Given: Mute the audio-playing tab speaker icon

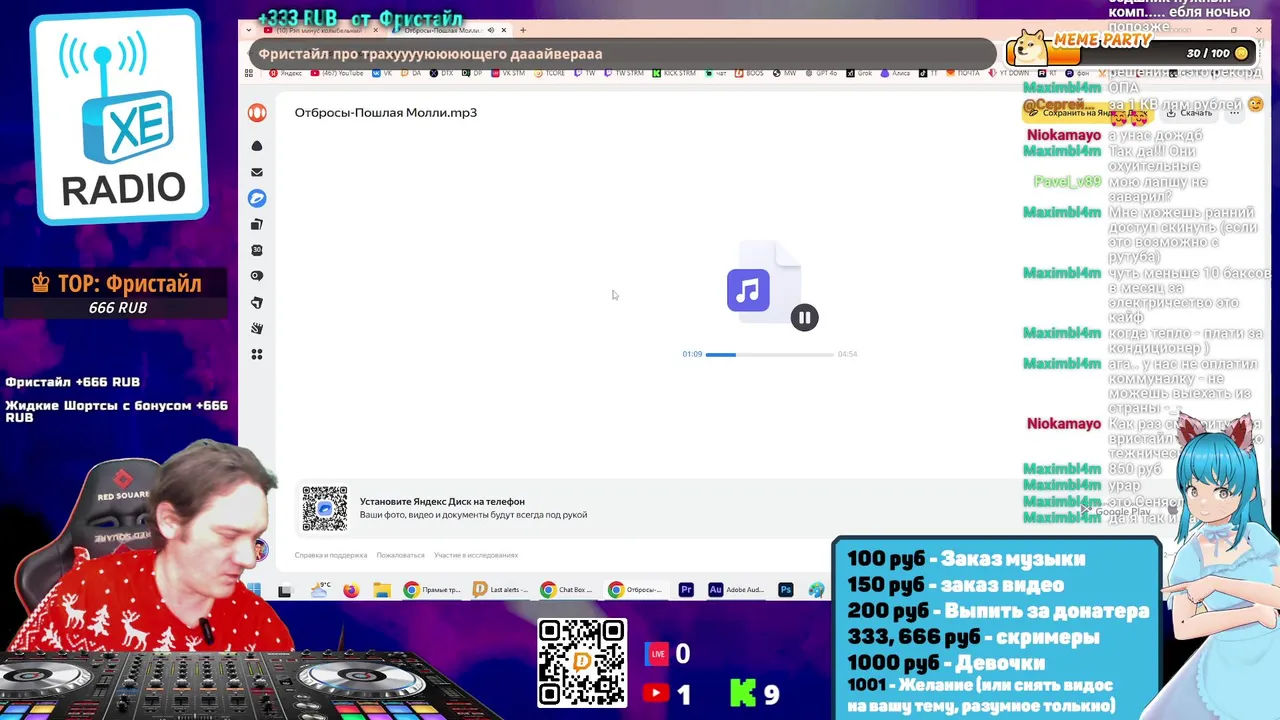Looking at the screenshot, I should (491, 30).
